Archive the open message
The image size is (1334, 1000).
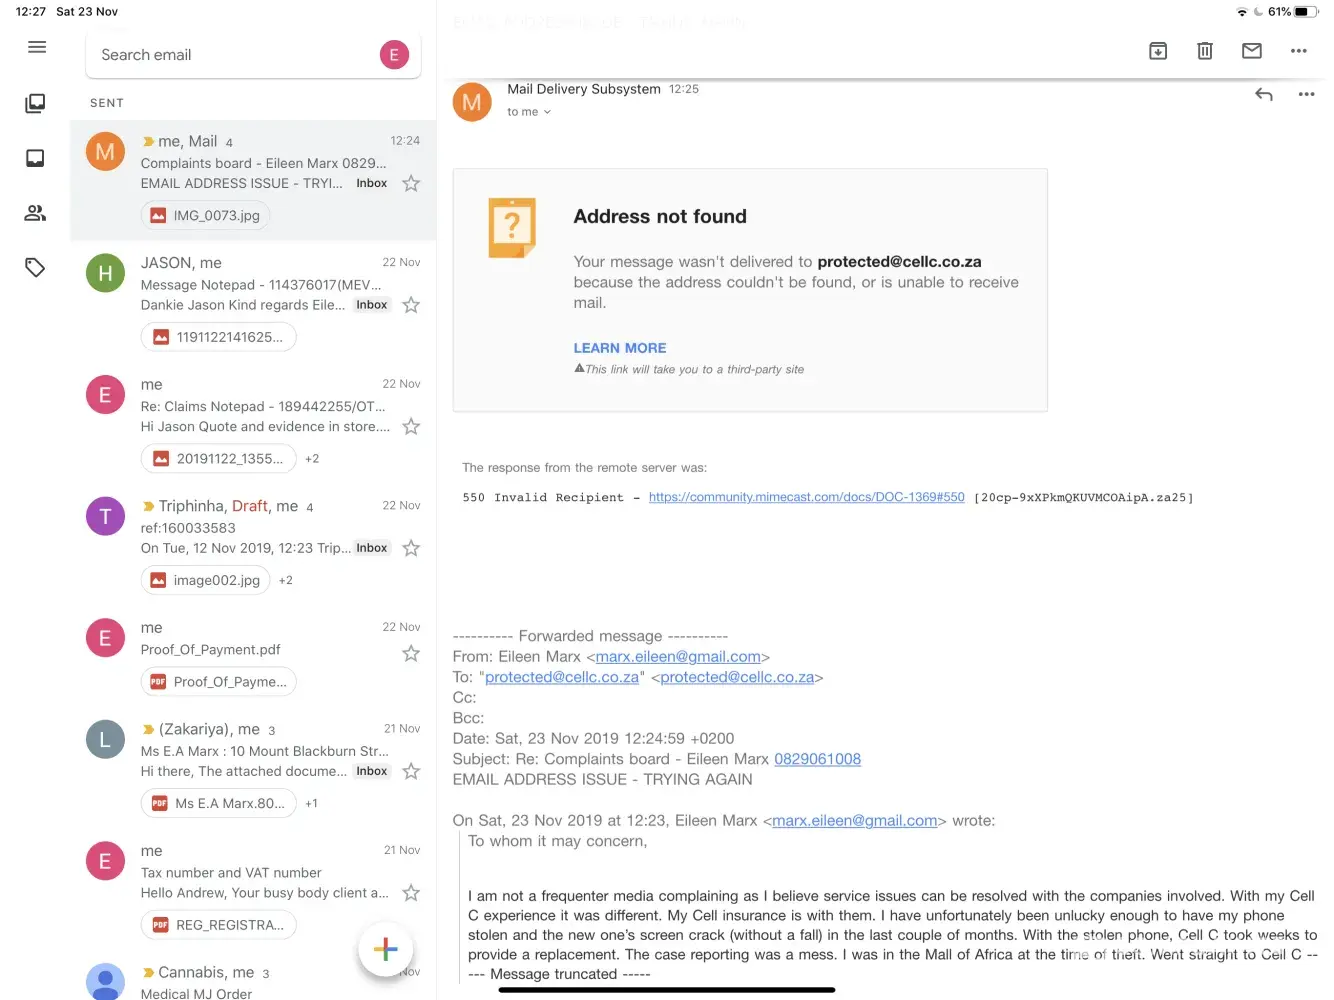click(1158, 51)
